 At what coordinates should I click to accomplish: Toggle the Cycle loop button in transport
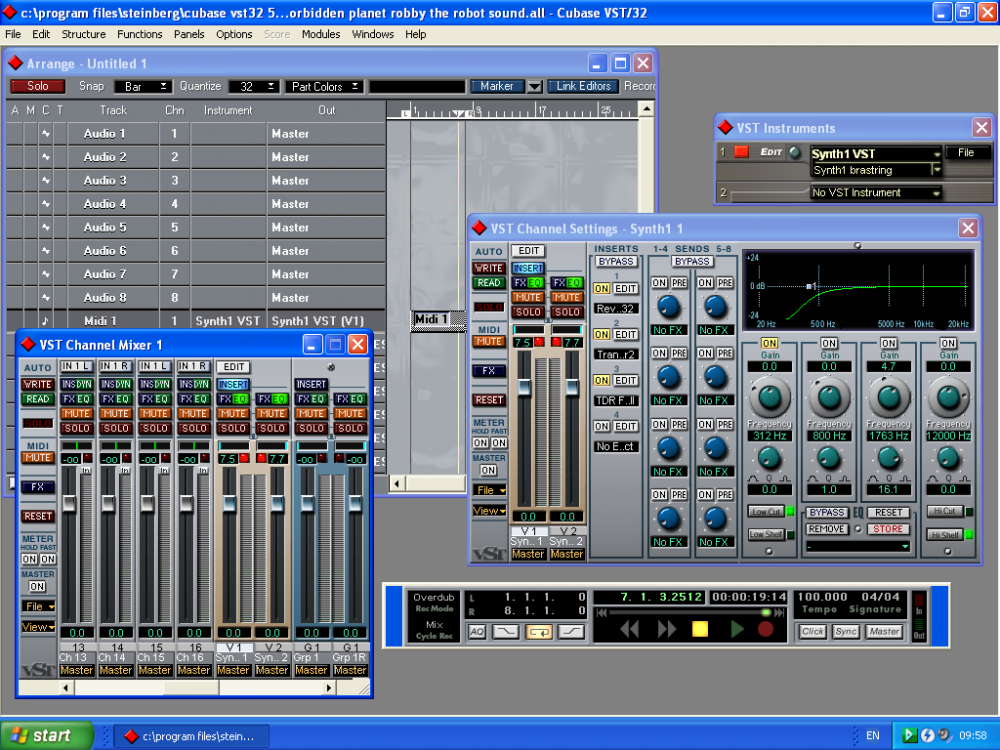[539, 631]
